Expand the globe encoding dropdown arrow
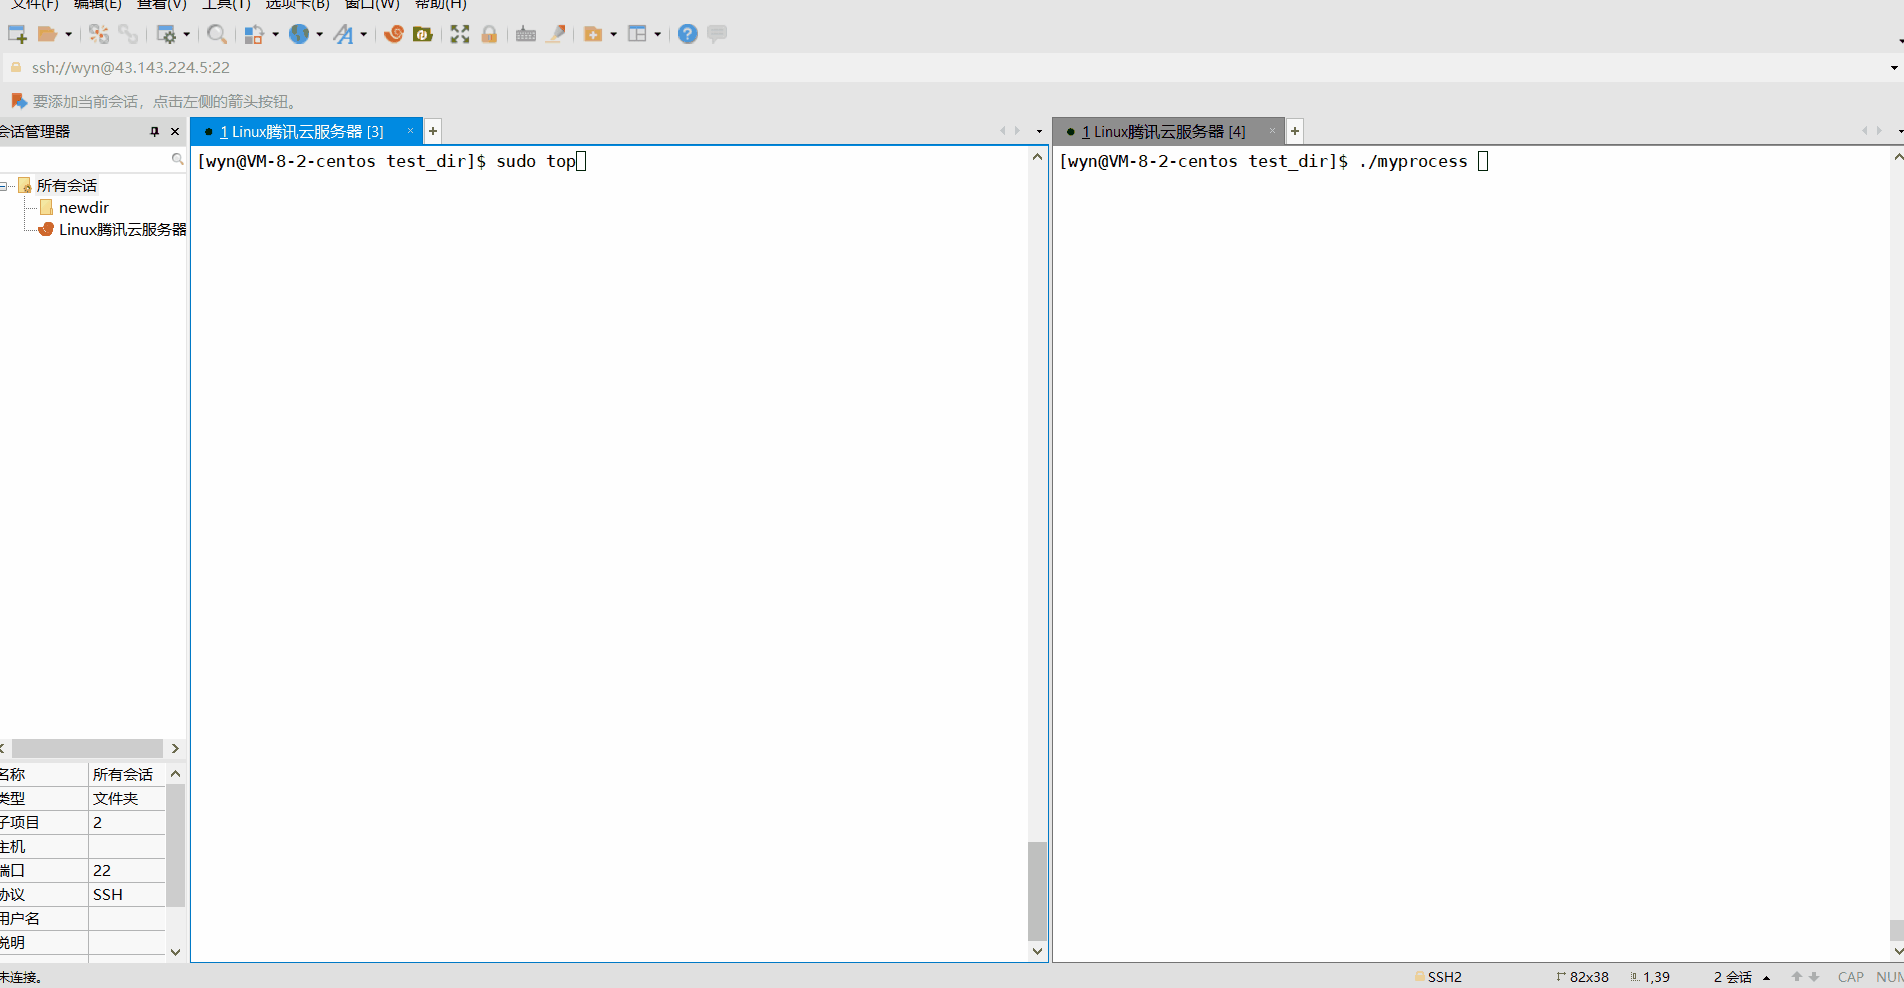 tap(319, 34)
